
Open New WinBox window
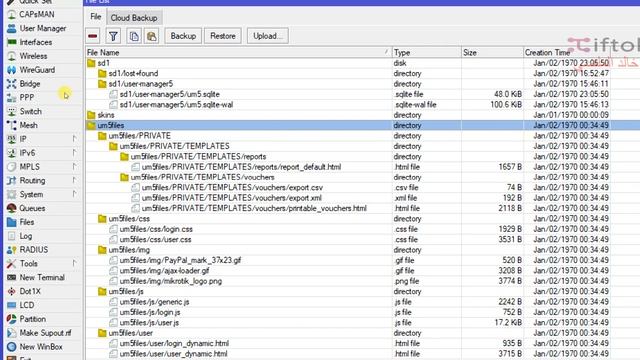pos(41,347)
